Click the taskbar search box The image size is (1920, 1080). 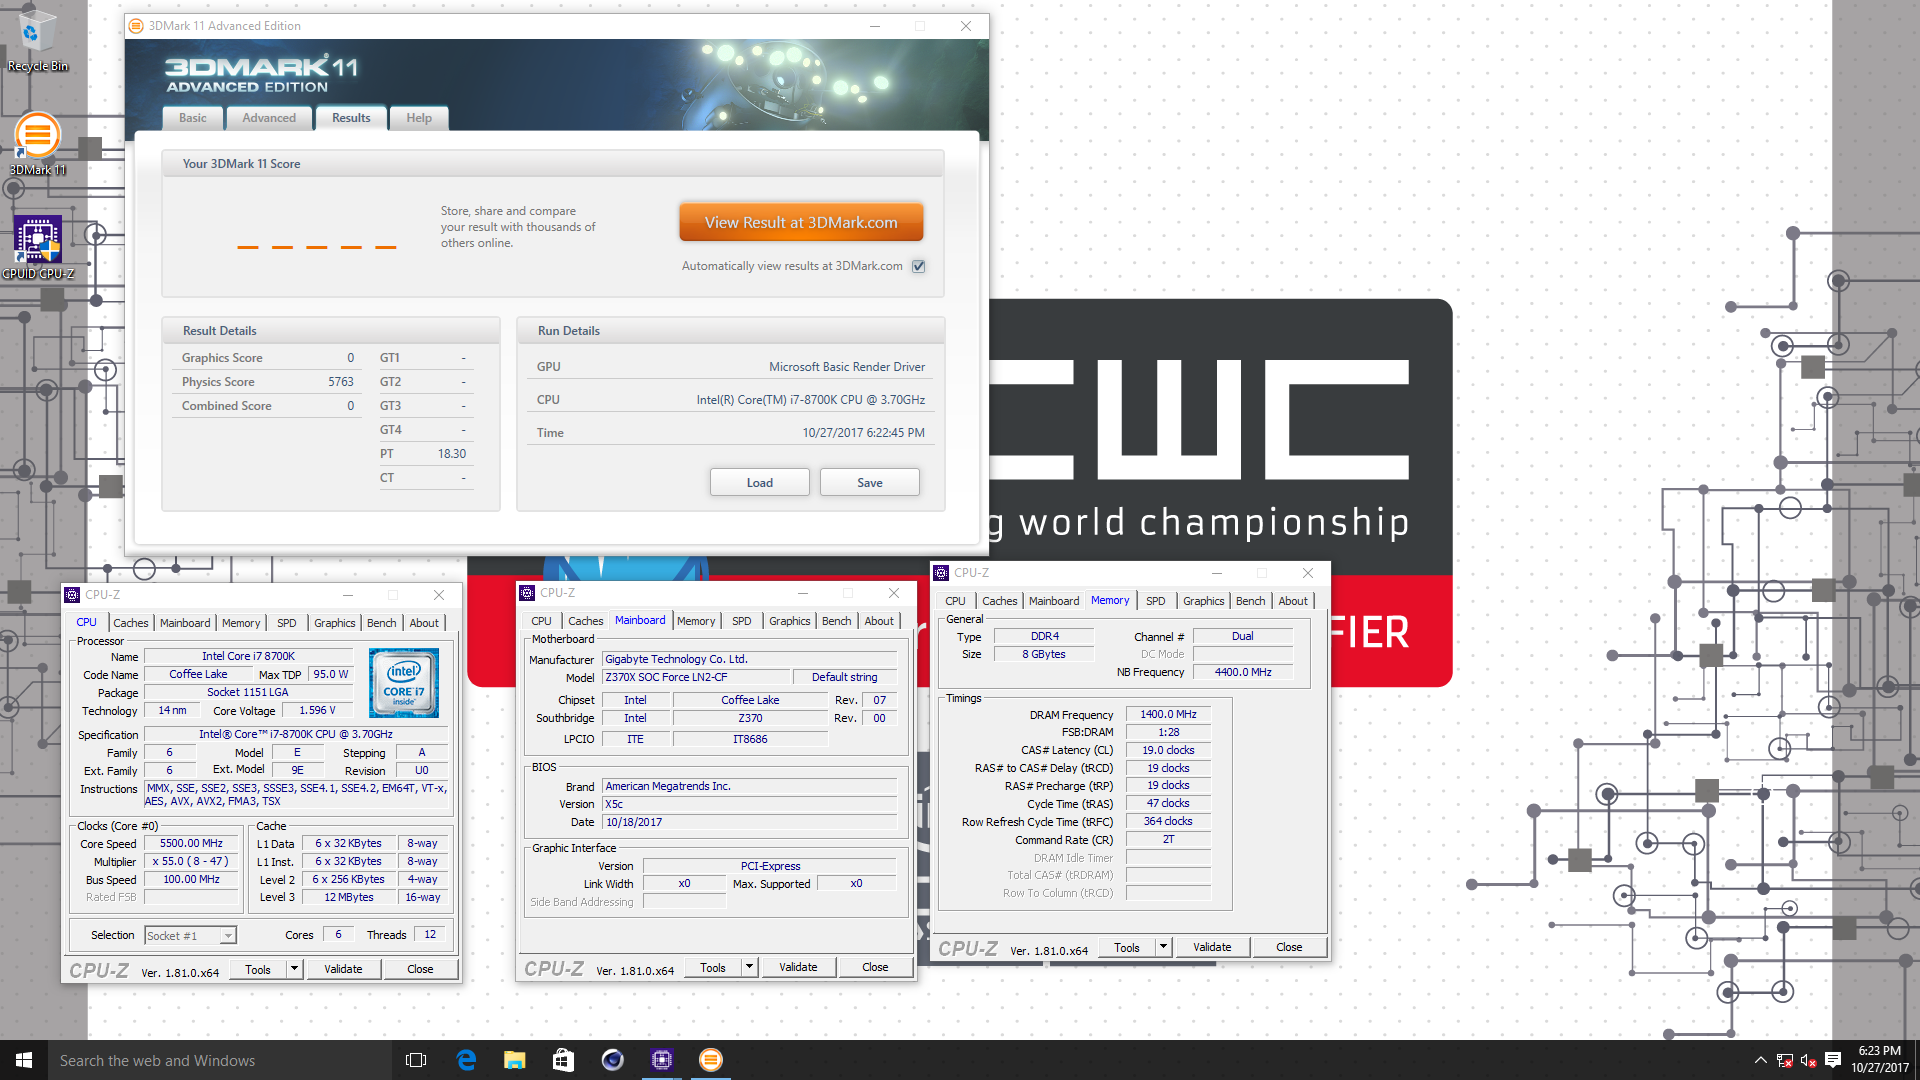[x=220, y=1060]
